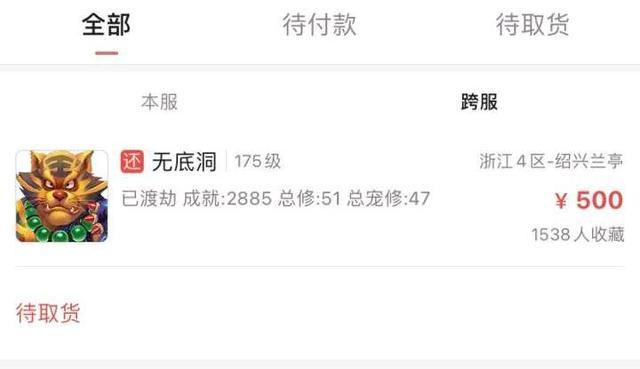Tap the 已渡劫 status text

point(149,199)
